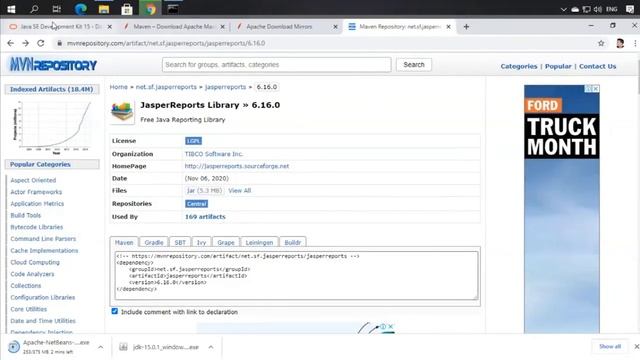This screenshot has height=360, width=640.
Task: Open the notification center icon
Action: [630, 9]
